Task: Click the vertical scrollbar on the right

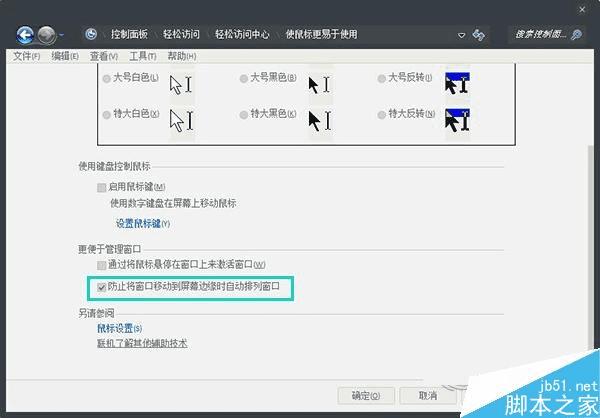Action: click(x=591, y=245)
